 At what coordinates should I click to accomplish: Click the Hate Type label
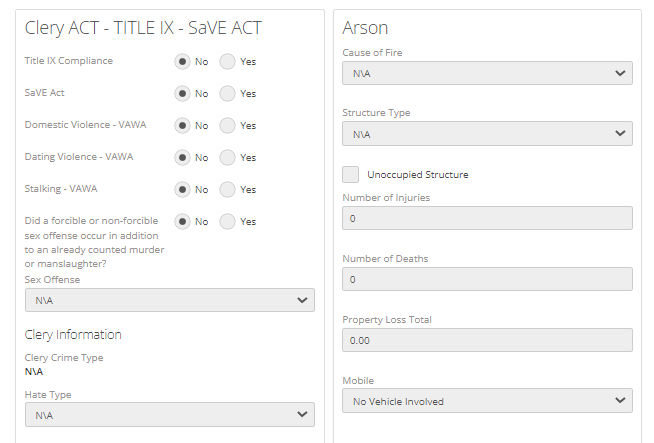click(48, 395)
